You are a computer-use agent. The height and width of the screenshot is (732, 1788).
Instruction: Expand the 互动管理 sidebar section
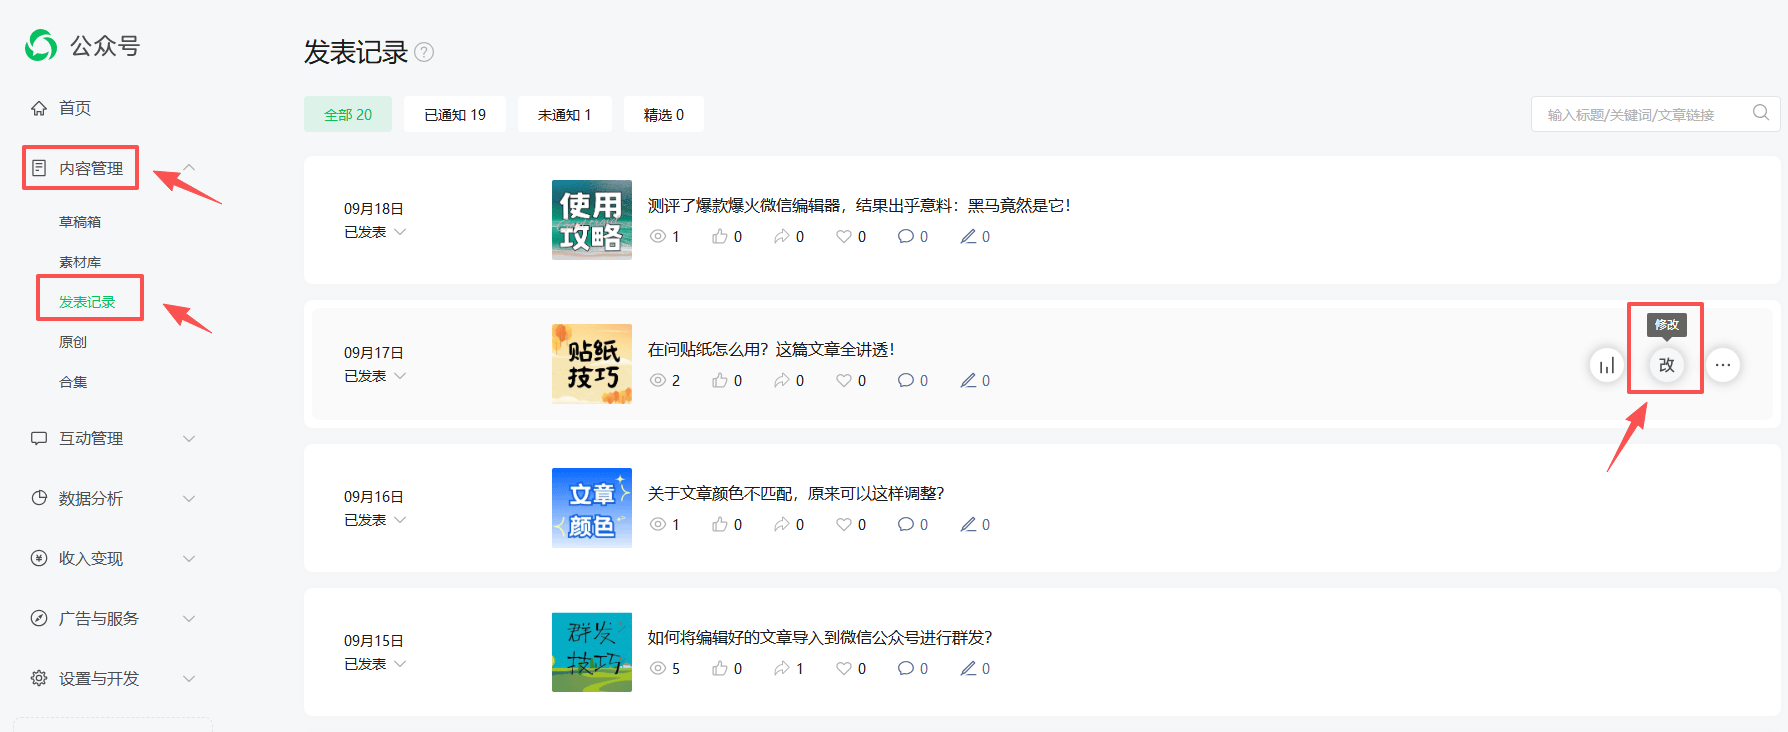pos(188,438)
